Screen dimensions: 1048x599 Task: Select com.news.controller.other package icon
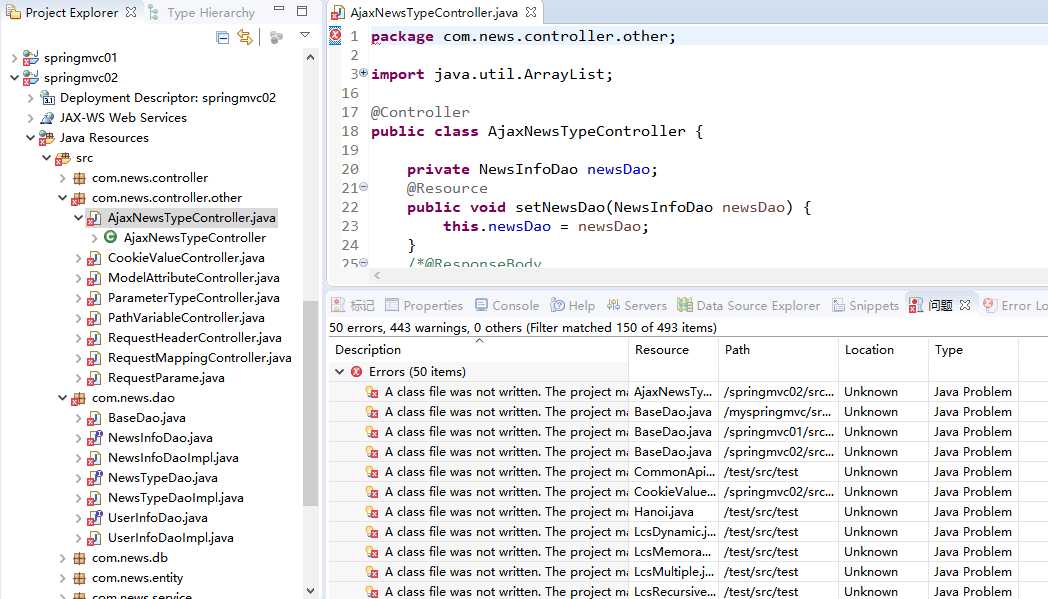point(79,199)
